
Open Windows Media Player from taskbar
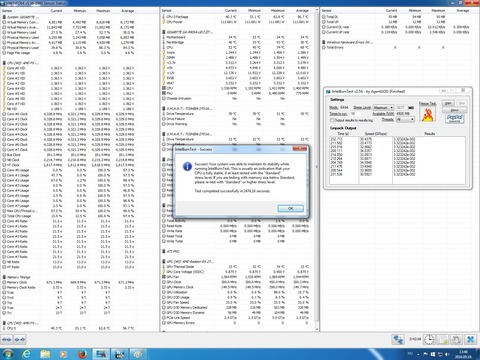63,354
